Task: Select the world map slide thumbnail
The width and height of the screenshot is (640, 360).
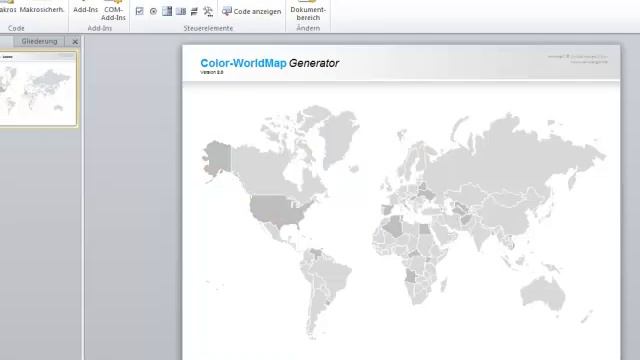Action: (38, 89)
